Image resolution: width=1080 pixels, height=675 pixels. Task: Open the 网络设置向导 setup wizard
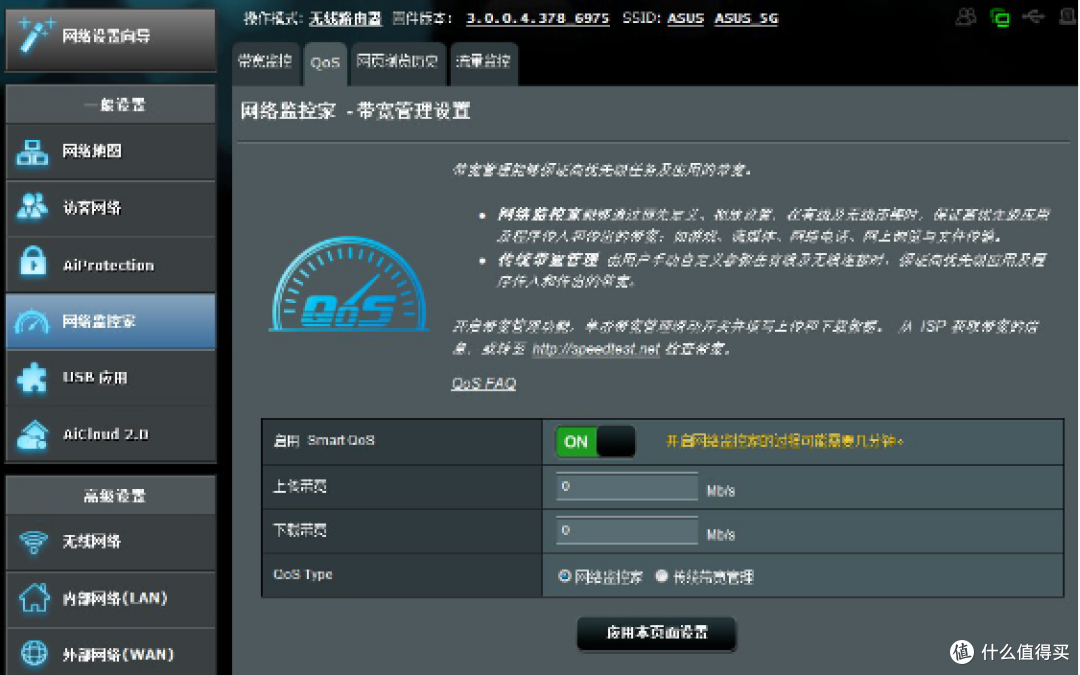click(110, 38)
